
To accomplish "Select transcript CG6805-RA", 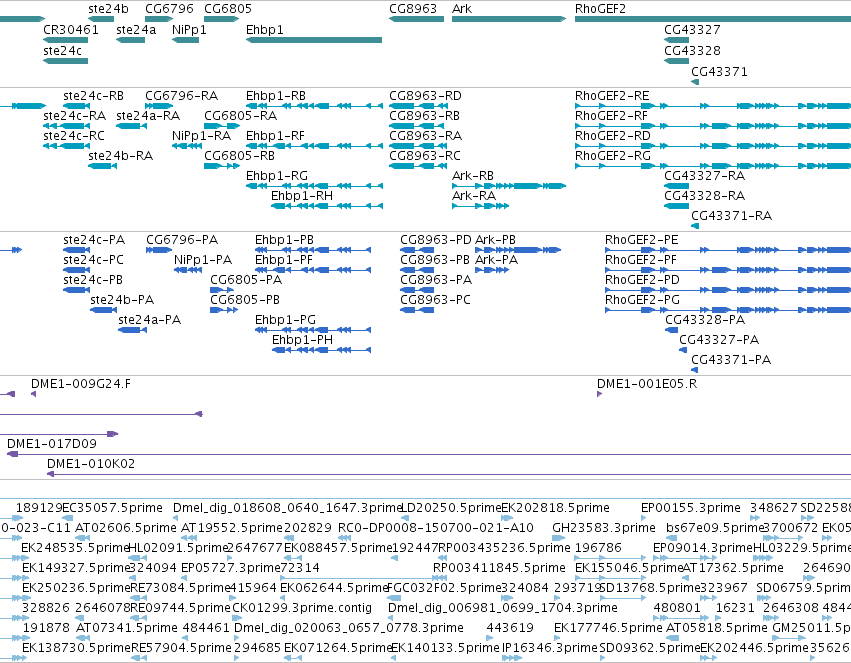I will click(x=240, y=116).
